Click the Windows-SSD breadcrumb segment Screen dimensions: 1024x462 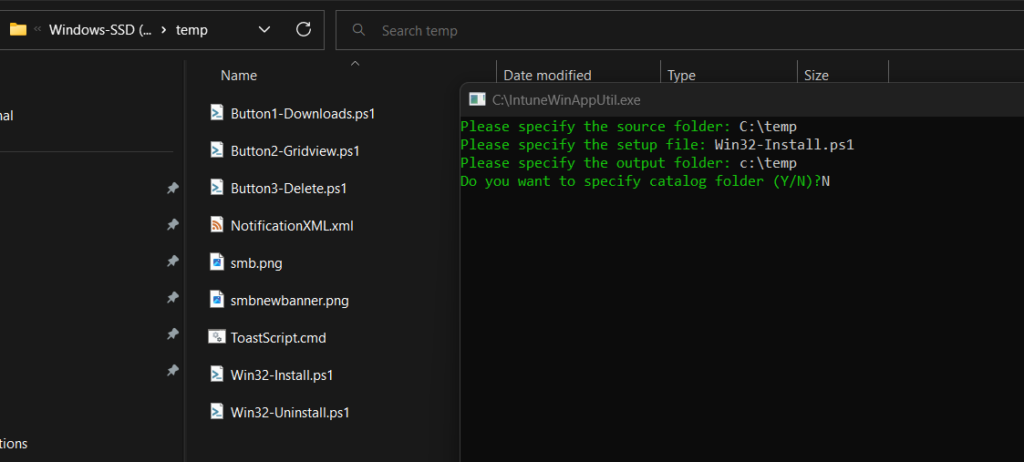point(100,30)
